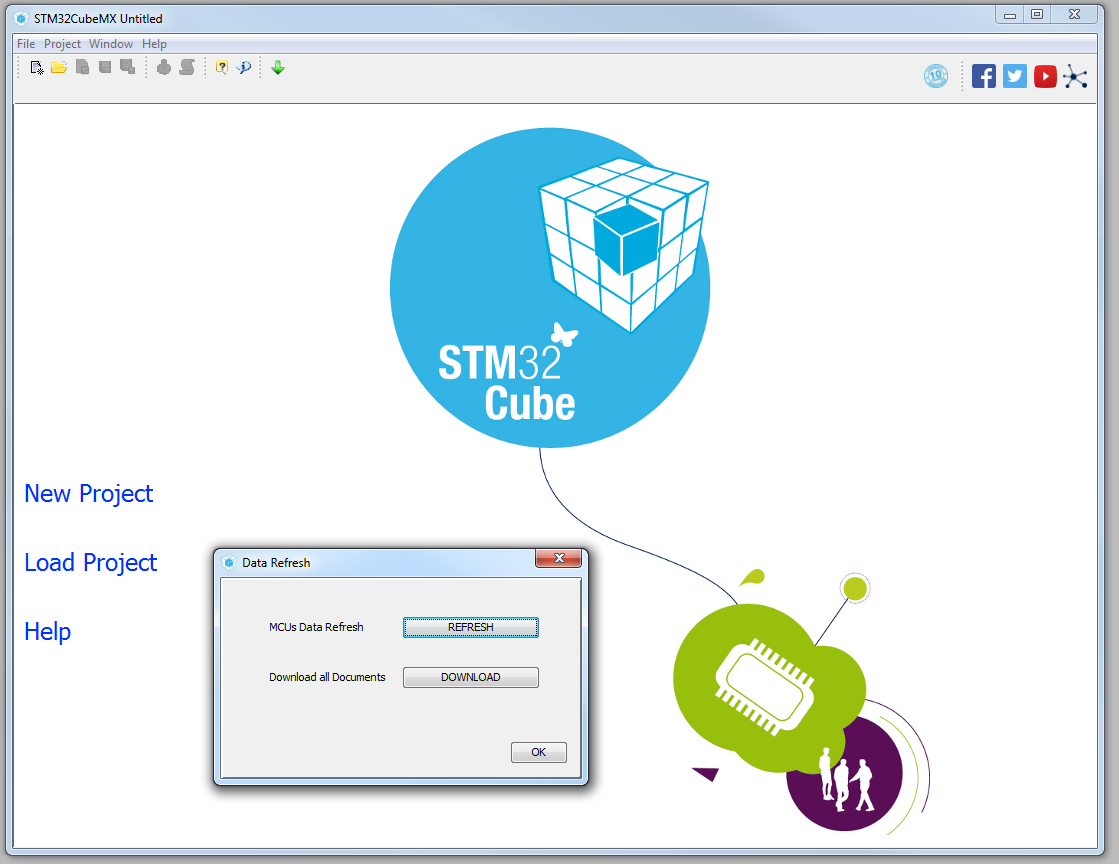Click the grayed Save Project As icon
This screenshot has height=864, width=1119.
pos(128,67)
